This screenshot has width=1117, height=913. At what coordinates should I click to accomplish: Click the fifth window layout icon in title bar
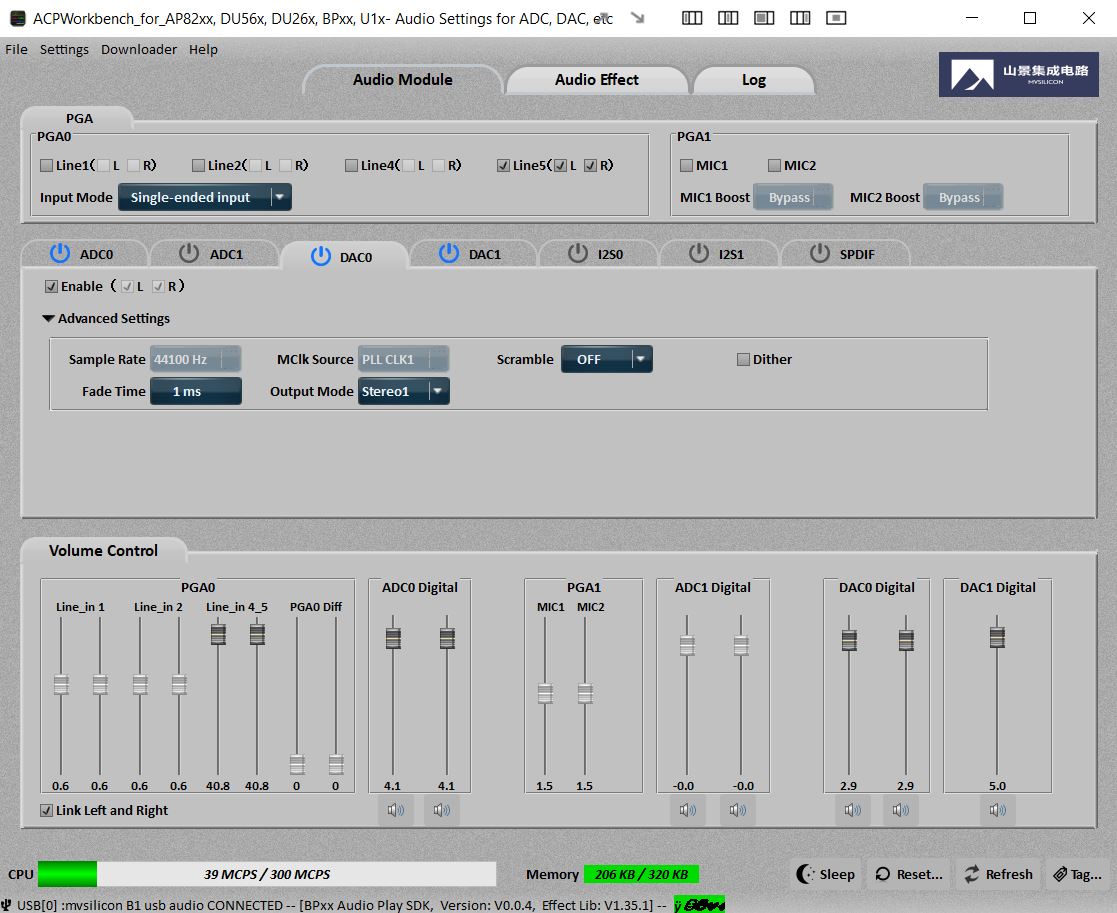pyautogui.click(x=836, y=18)
